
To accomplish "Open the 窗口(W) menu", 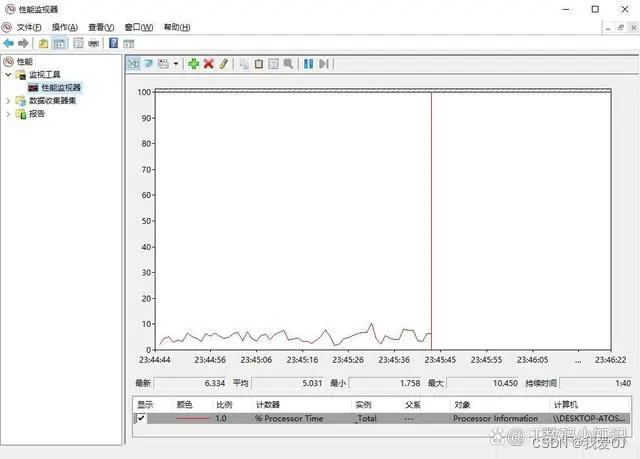I will (139, 27).
